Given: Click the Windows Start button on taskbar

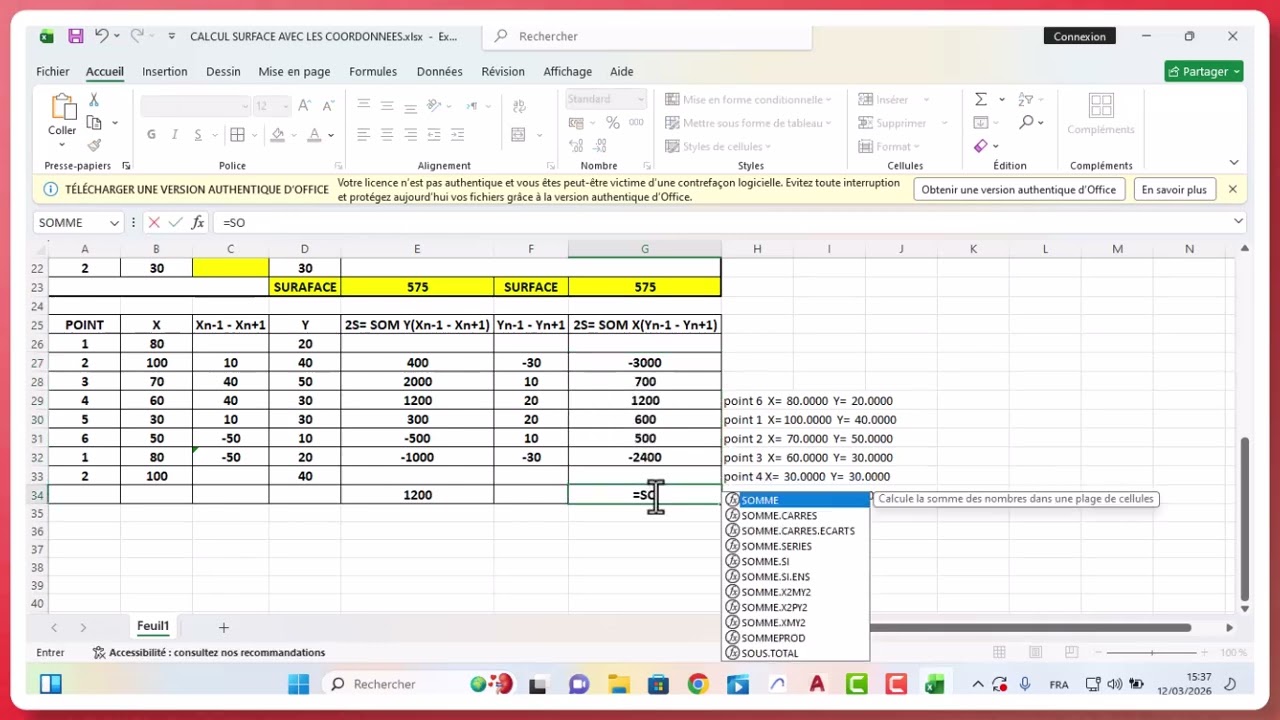Looking at the screenshot, I should pyautogui.click(x=298, y=684).
